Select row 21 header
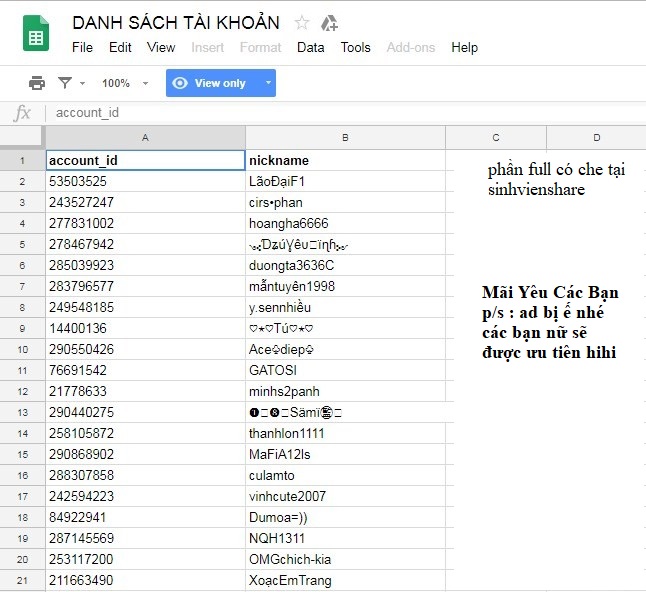Screen dimensions: 646x592 click(x=22, y=580)
